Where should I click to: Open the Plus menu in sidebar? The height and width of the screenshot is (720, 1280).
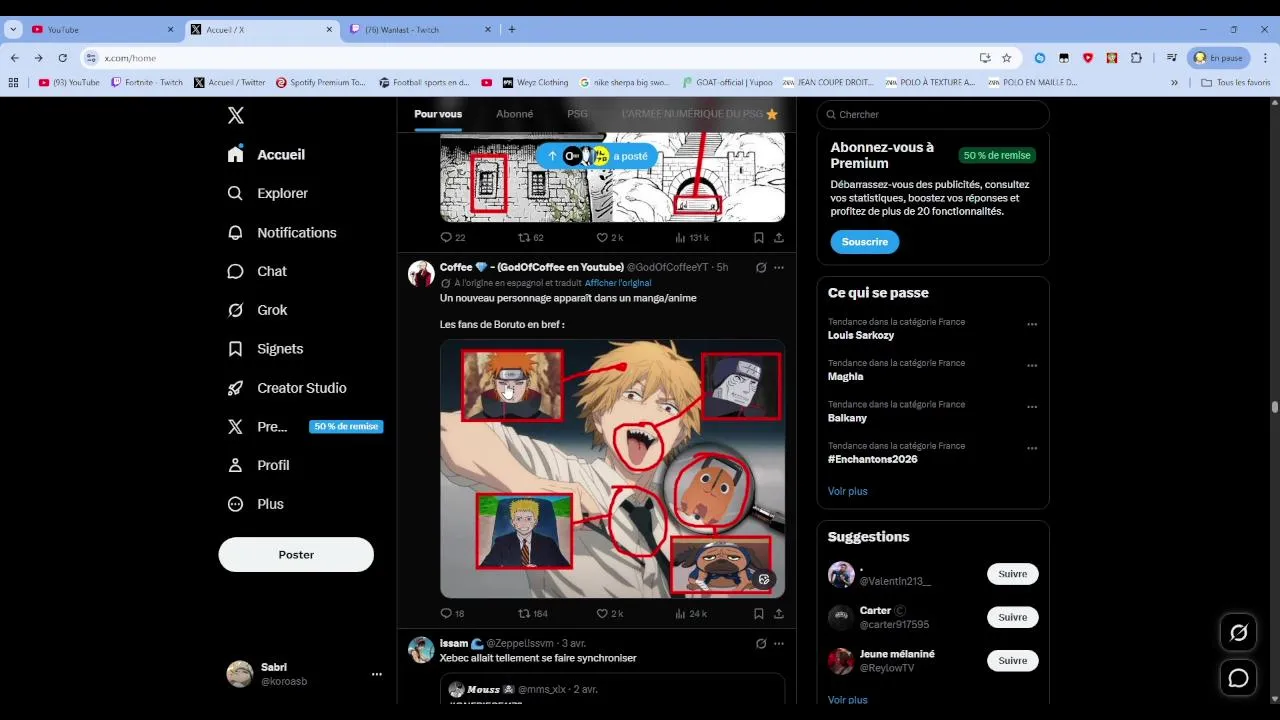(256, 504)
